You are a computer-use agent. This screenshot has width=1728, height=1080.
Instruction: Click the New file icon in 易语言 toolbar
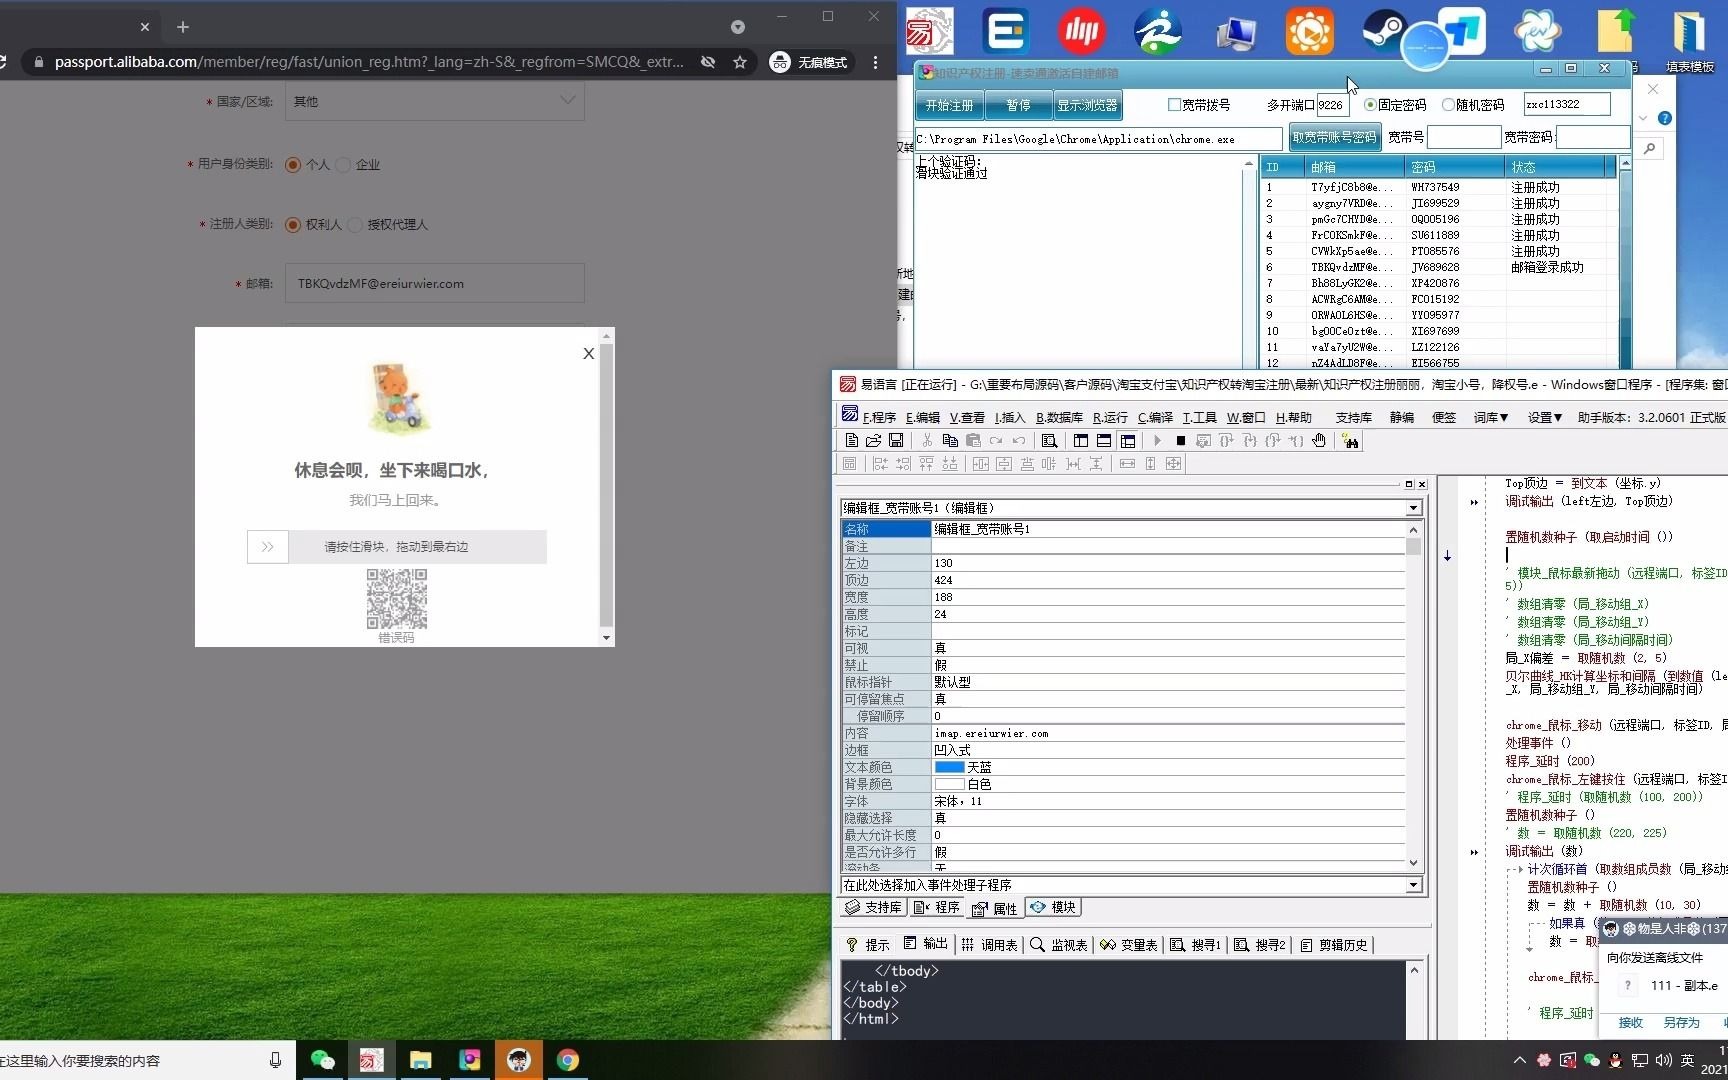point(851,441)
